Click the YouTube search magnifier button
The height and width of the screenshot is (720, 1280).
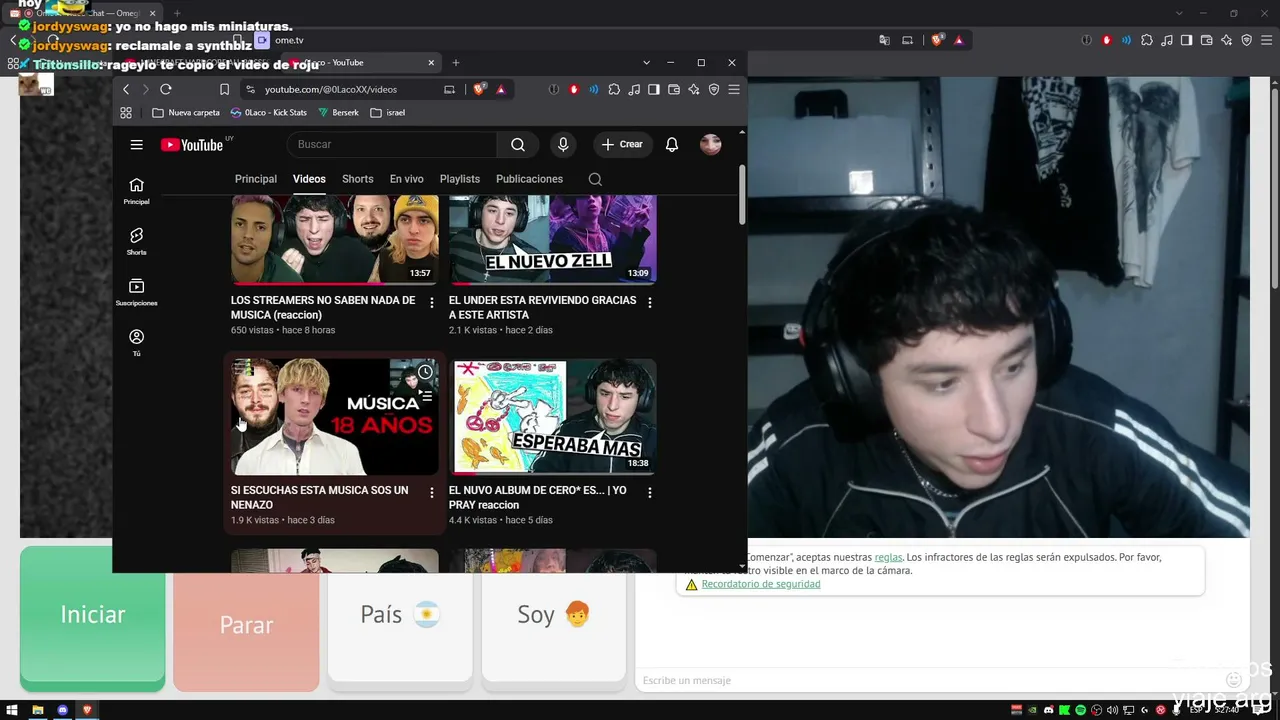click(x=518, y=145)
